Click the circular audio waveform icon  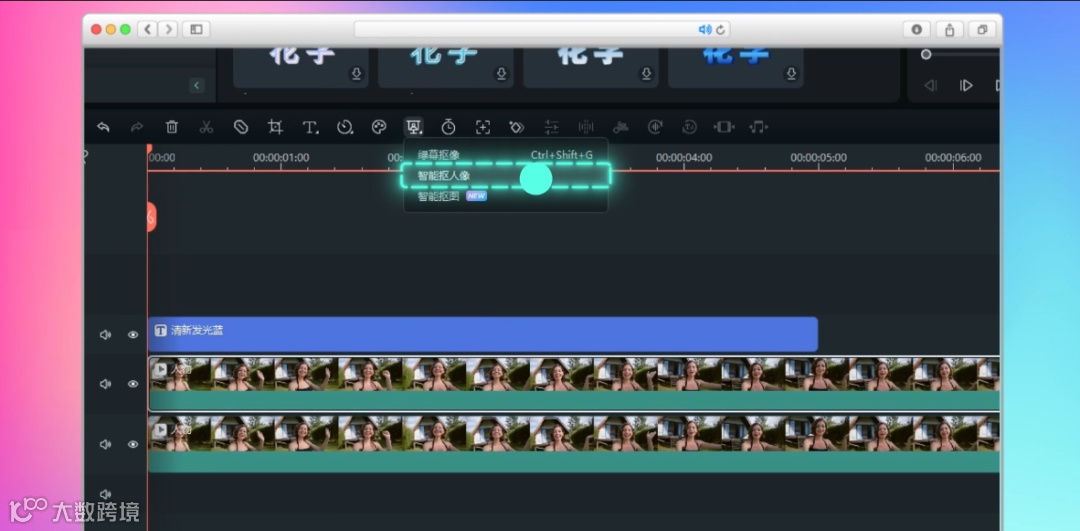(655, 127)
